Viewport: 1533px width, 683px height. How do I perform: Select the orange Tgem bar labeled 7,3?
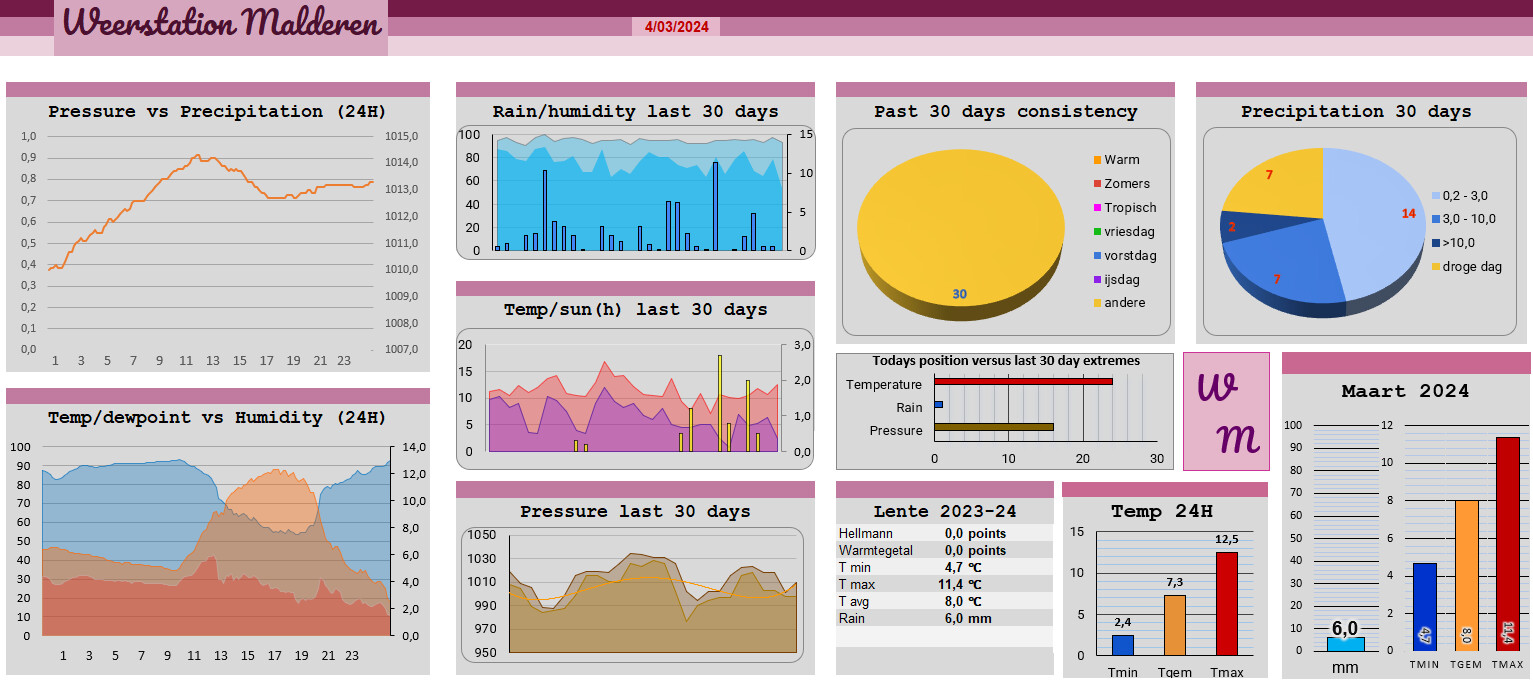pos(1175,624)
